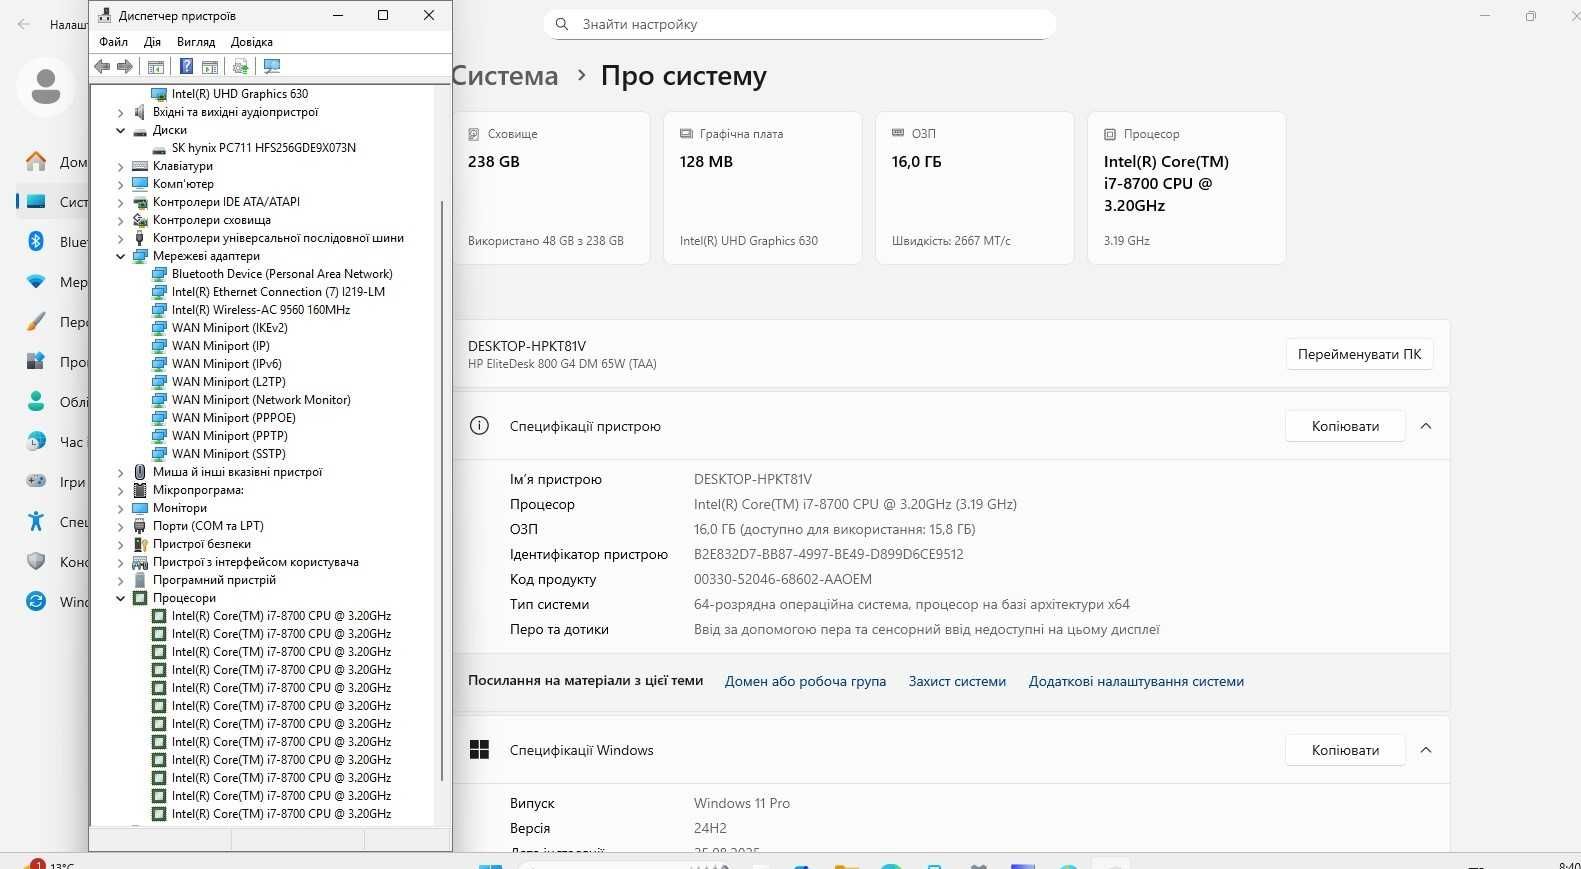1581x869 pixels.
Task: Expand the Порти (COM та LPT) node
Action: coord(121,526)
